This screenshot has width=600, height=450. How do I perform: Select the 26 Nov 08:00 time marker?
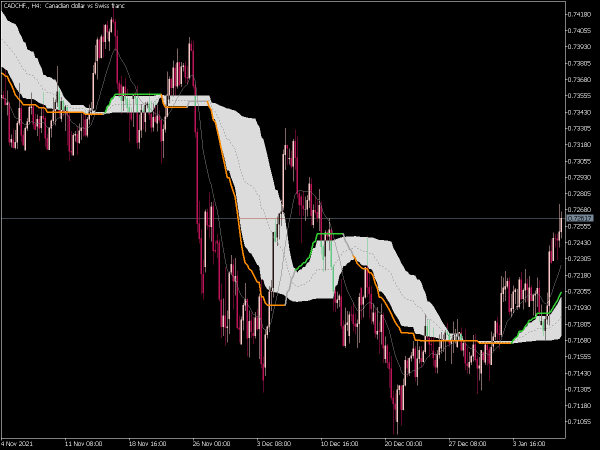pyautogui.click(x=211, y=441)
